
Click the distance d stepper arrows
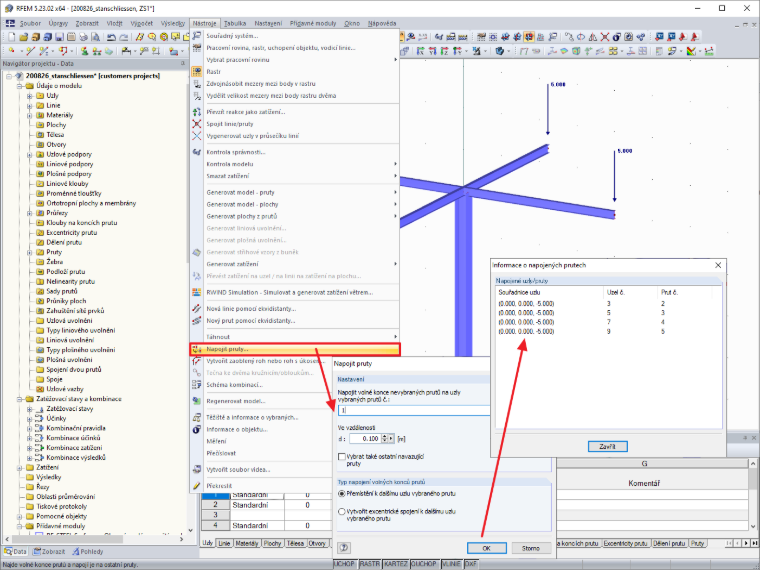click(x=384, y=438)
